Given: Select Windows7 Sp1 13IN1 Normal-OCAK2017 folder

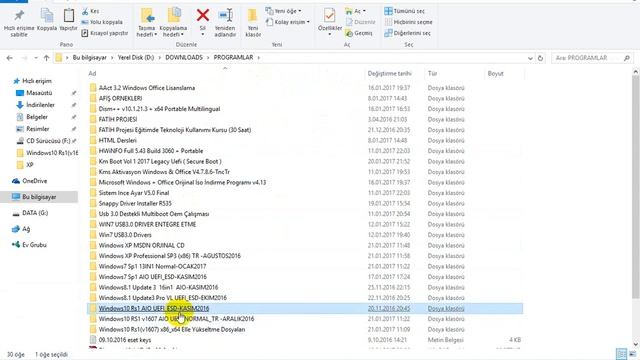Looking at the screenshot, I should (x=152, y=266).
